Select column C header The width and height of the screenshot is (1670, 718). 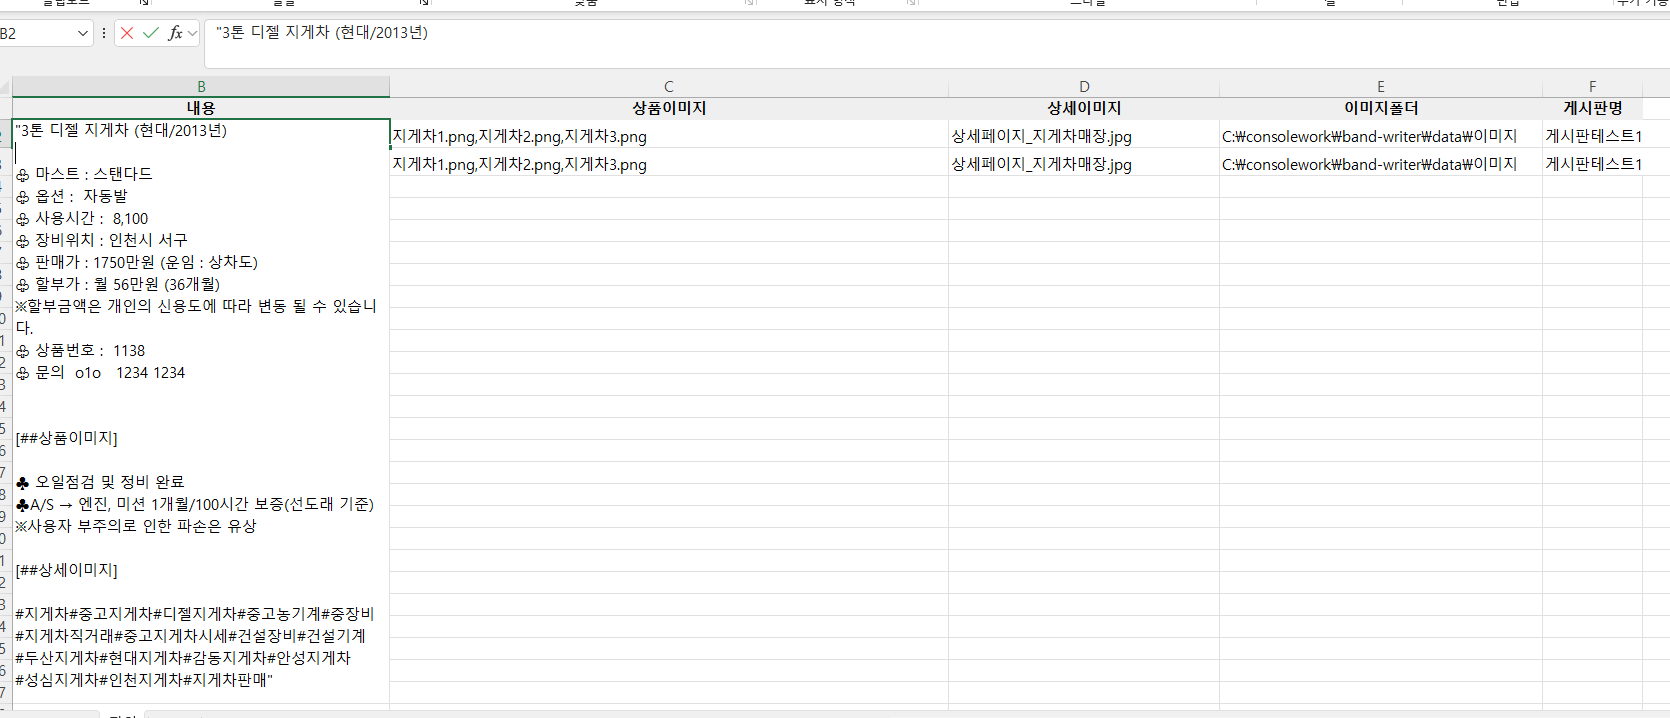click(x=669, y=87)
